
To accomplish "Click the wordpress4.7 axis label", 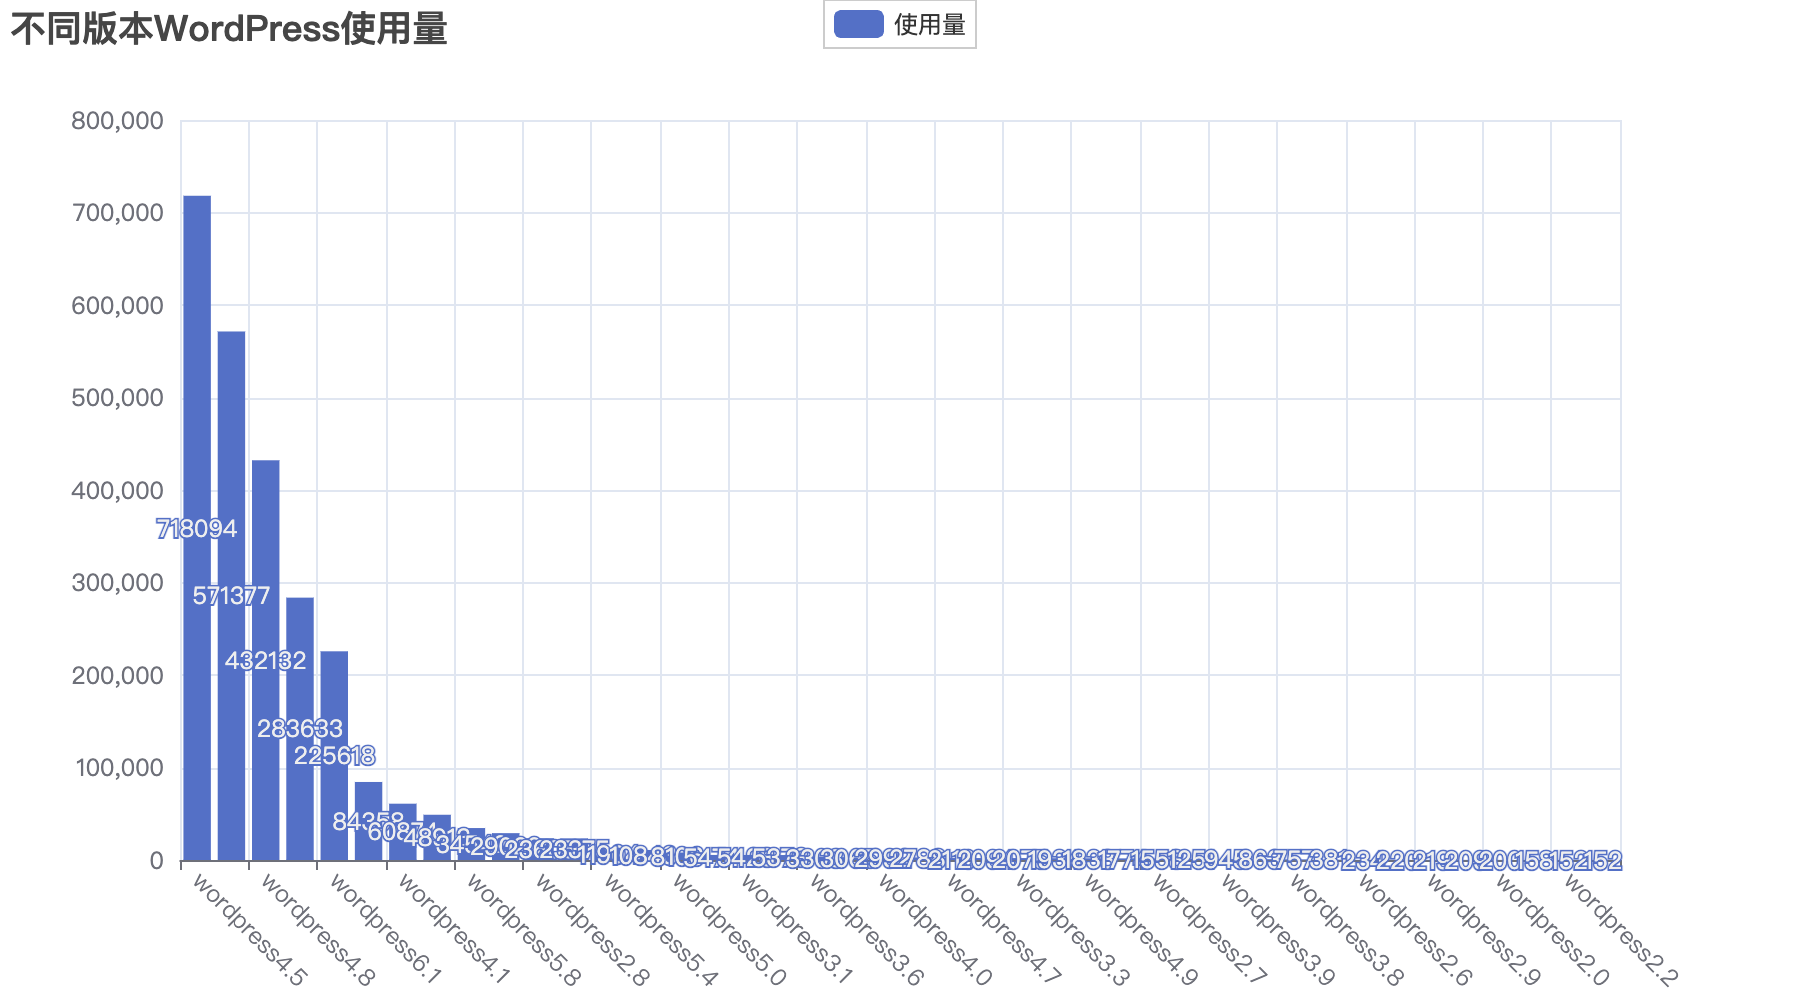I will [1002, 930].
